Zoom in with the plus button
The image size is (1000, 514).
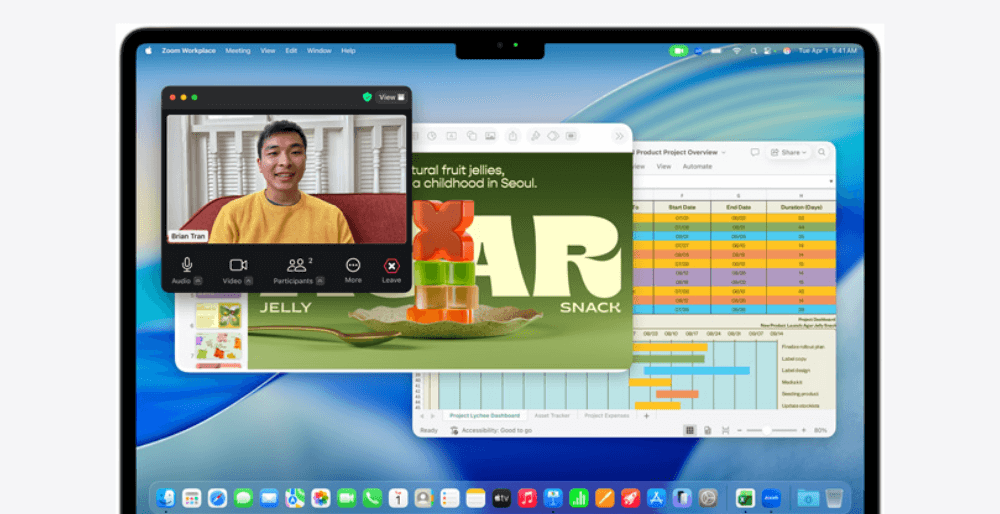(x=804, y=430)
